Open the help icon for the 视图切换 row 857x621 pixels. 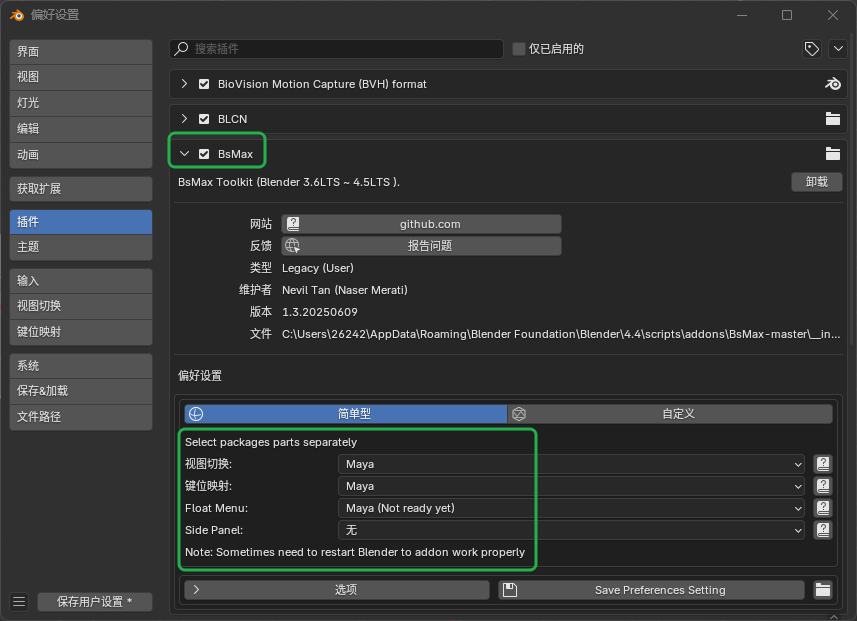tap(823, 464)
